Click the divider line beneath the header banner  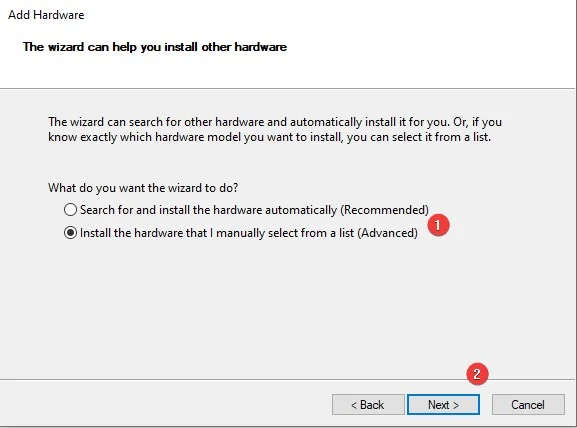(x=287, y=88)
